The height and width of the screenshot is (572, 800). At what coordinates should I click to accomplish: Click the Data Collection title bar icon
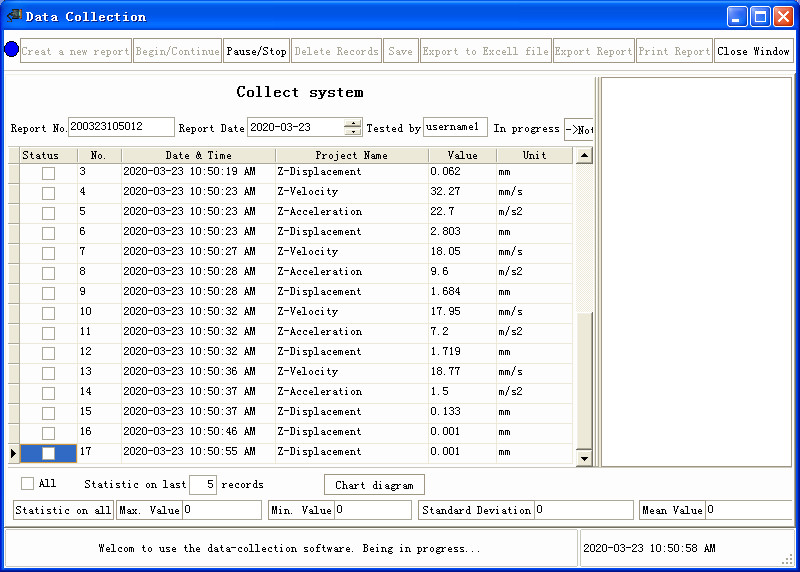pos(14,16)
